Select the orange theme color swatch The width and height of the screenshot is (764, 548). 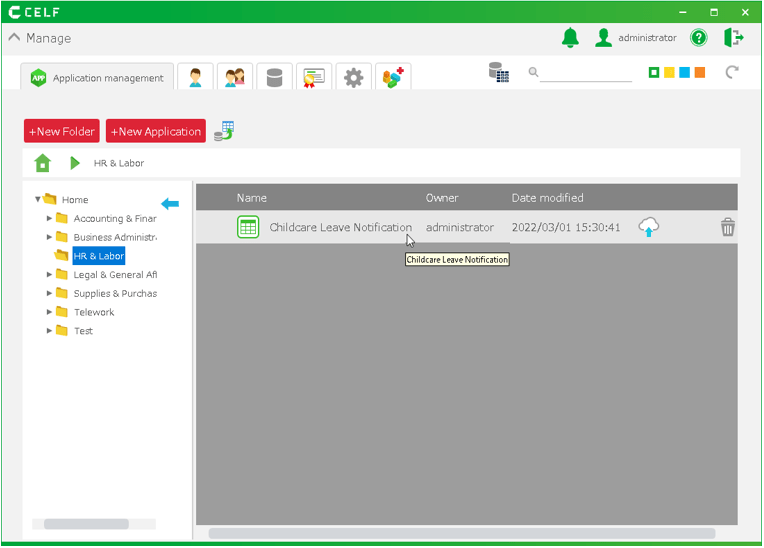tap(700, 73)
